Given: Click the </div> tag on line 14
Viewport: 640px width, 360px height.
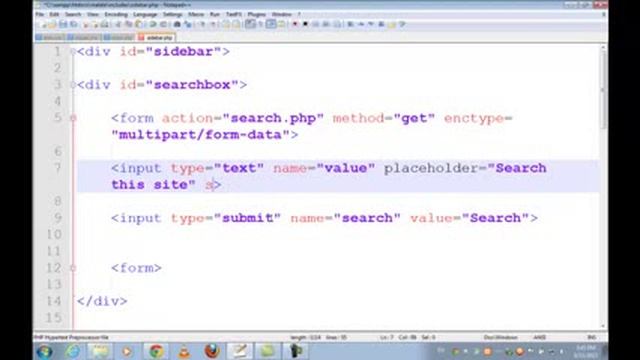Looking at the screenshot, I should 102,301.
